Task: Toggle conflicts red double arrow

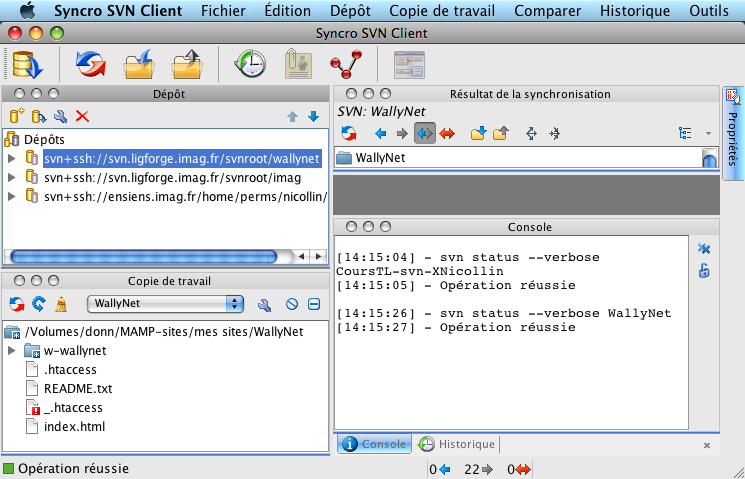Action: 447,134
